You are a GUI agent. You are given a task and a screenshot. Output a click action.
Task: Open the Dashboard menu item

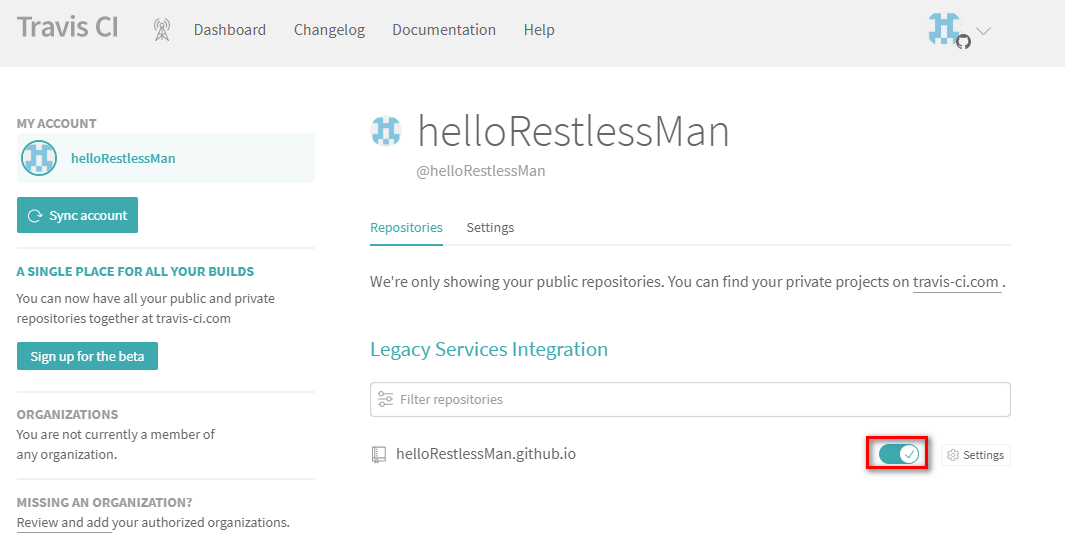230,30
